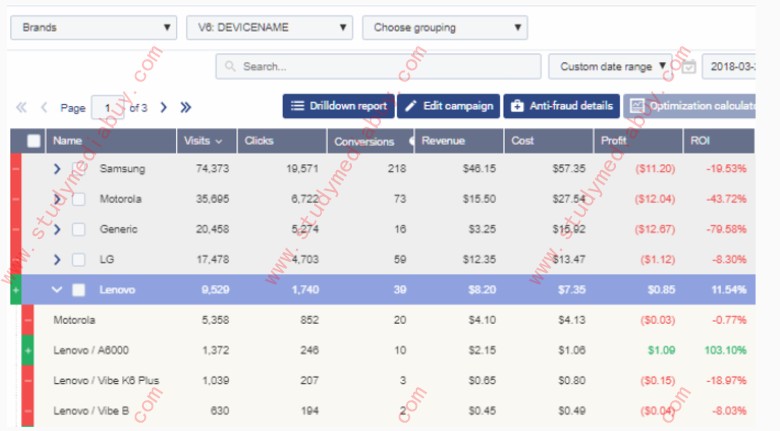Screen dimensions: 780x431
Task: Expand the LG row
Action: tap(57, 259)
